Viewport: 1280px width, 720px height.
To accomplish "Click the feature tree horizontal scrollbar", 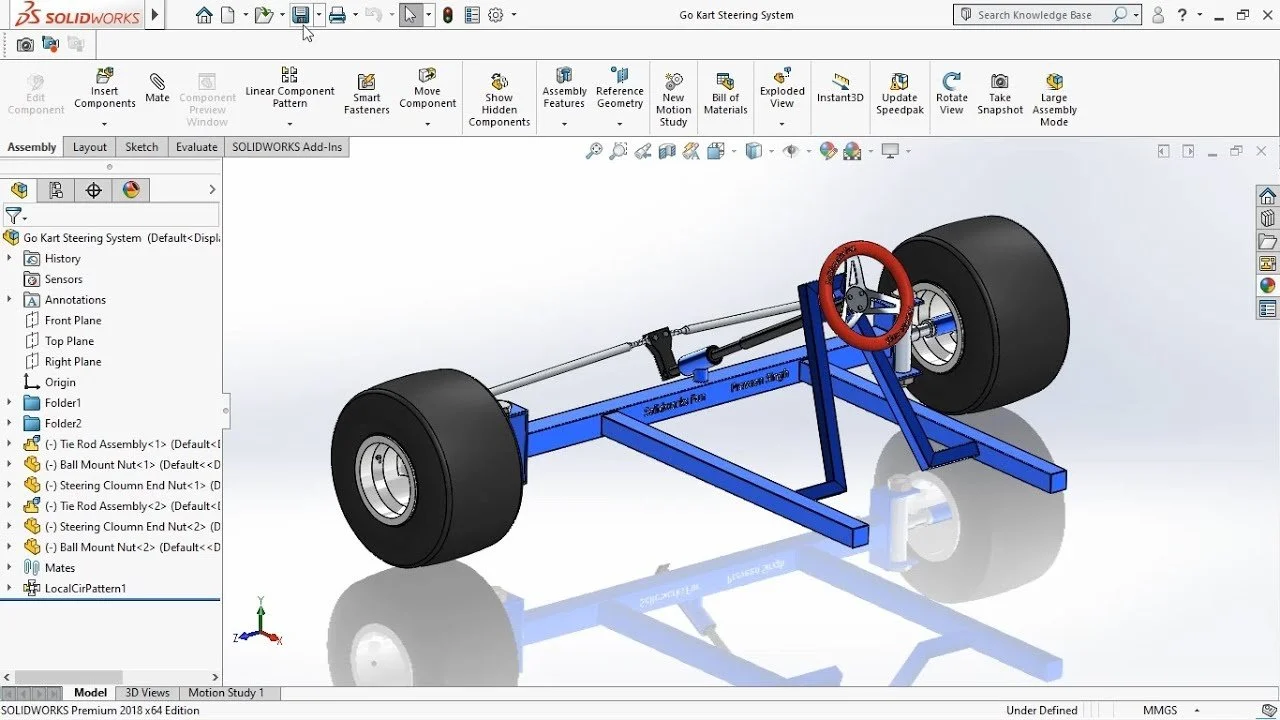I will [x=68, y=677].
